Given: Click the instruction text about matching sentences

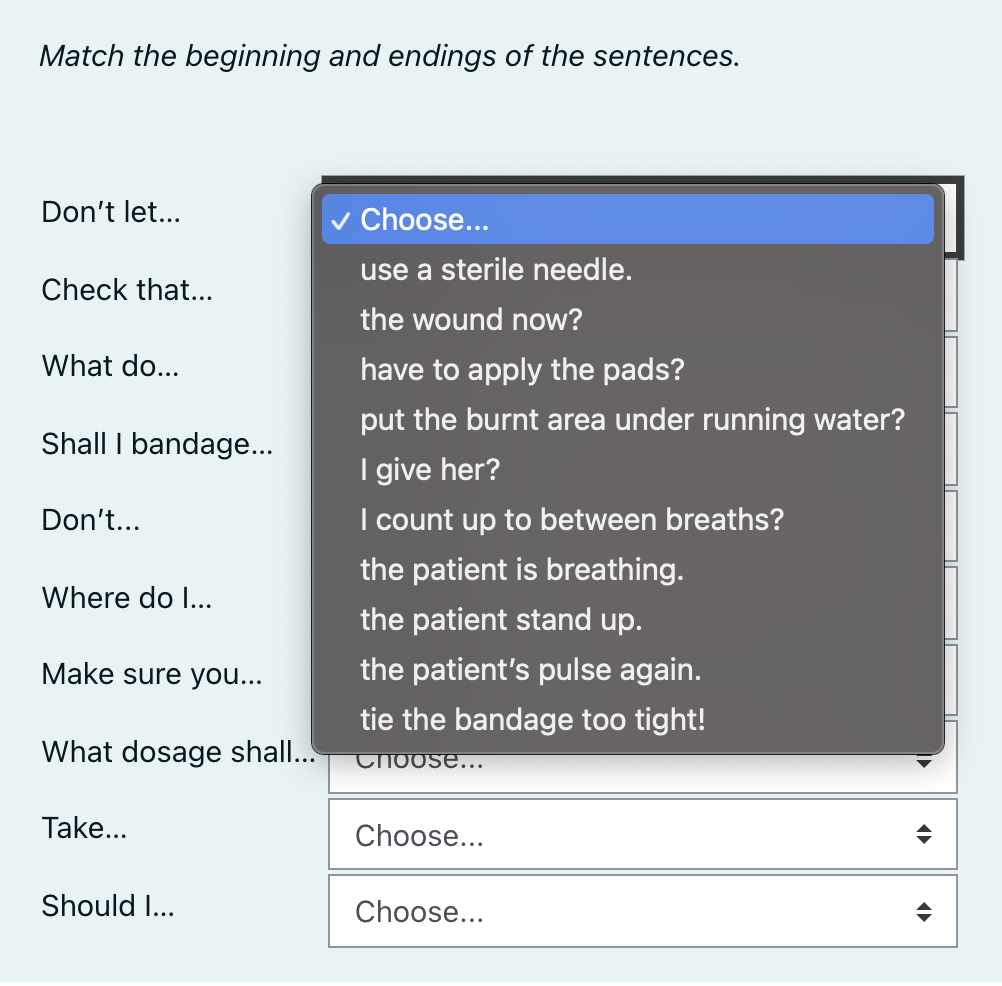Looking at the screenshot, I should pos(389,56).
